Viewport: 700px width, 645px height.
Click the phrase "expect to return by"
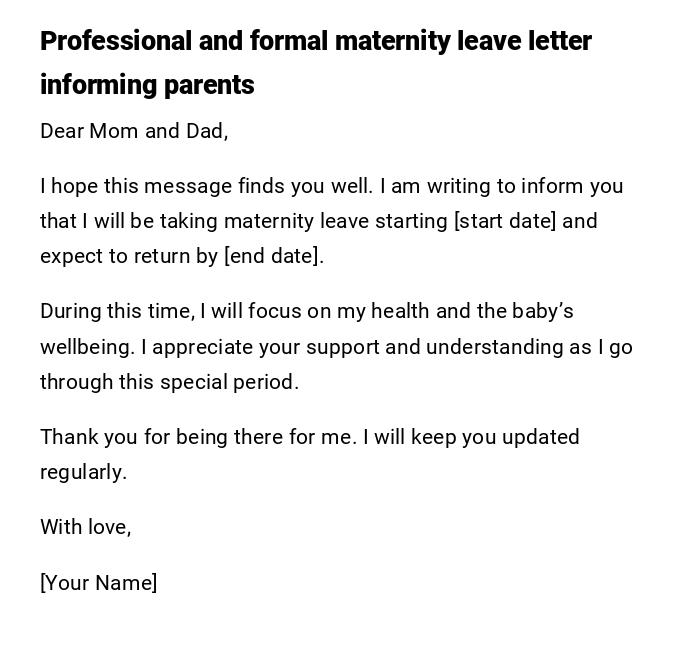(129, 256)
